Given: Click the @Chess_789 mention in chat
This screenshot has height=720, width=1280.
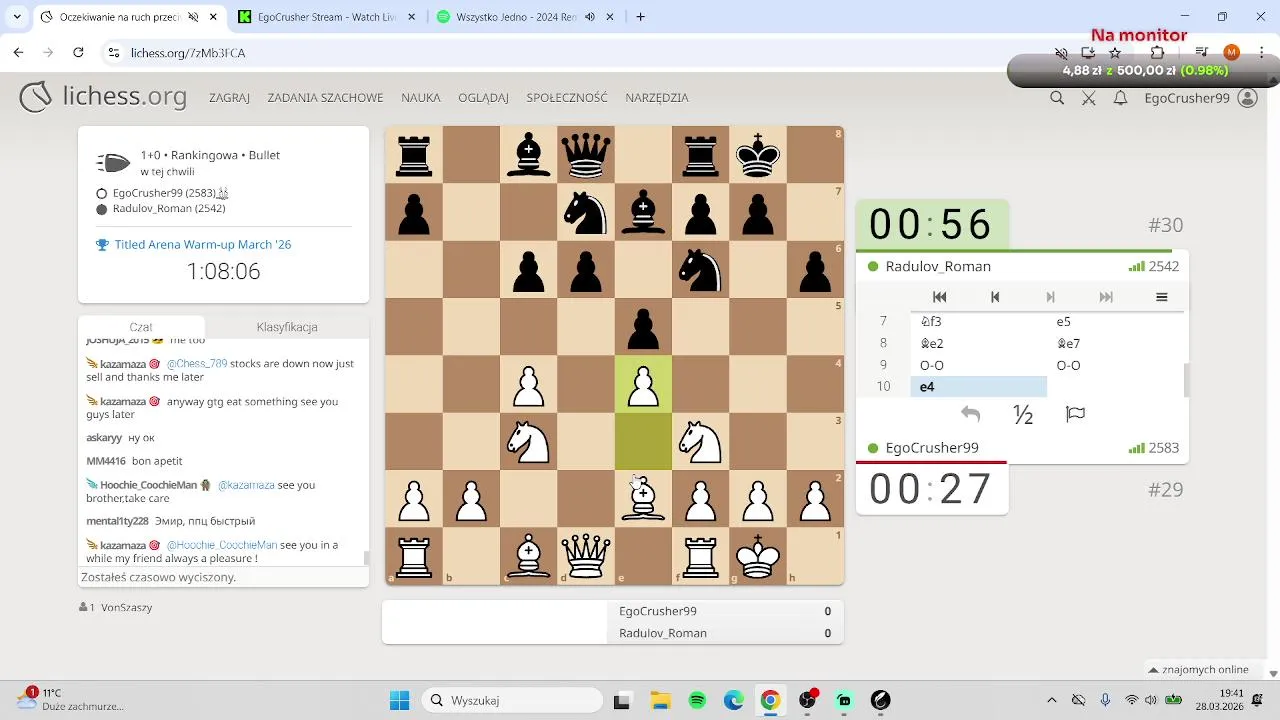Looking at the screenshot, I should pos(196,364).
